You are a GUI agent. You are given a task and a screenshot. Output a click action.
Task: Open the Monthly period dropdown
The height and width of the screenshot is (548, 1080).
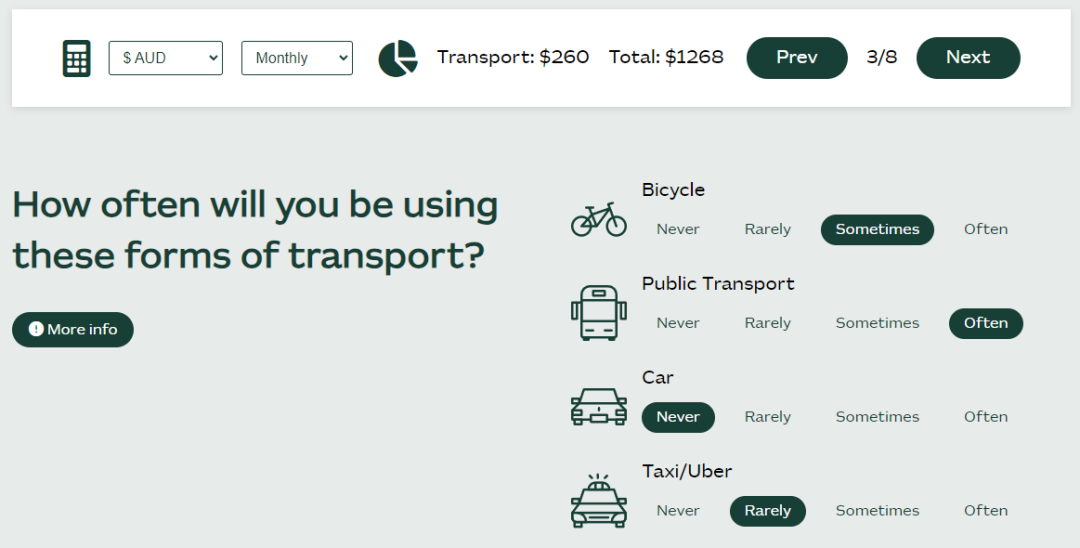tap(297, 58)
